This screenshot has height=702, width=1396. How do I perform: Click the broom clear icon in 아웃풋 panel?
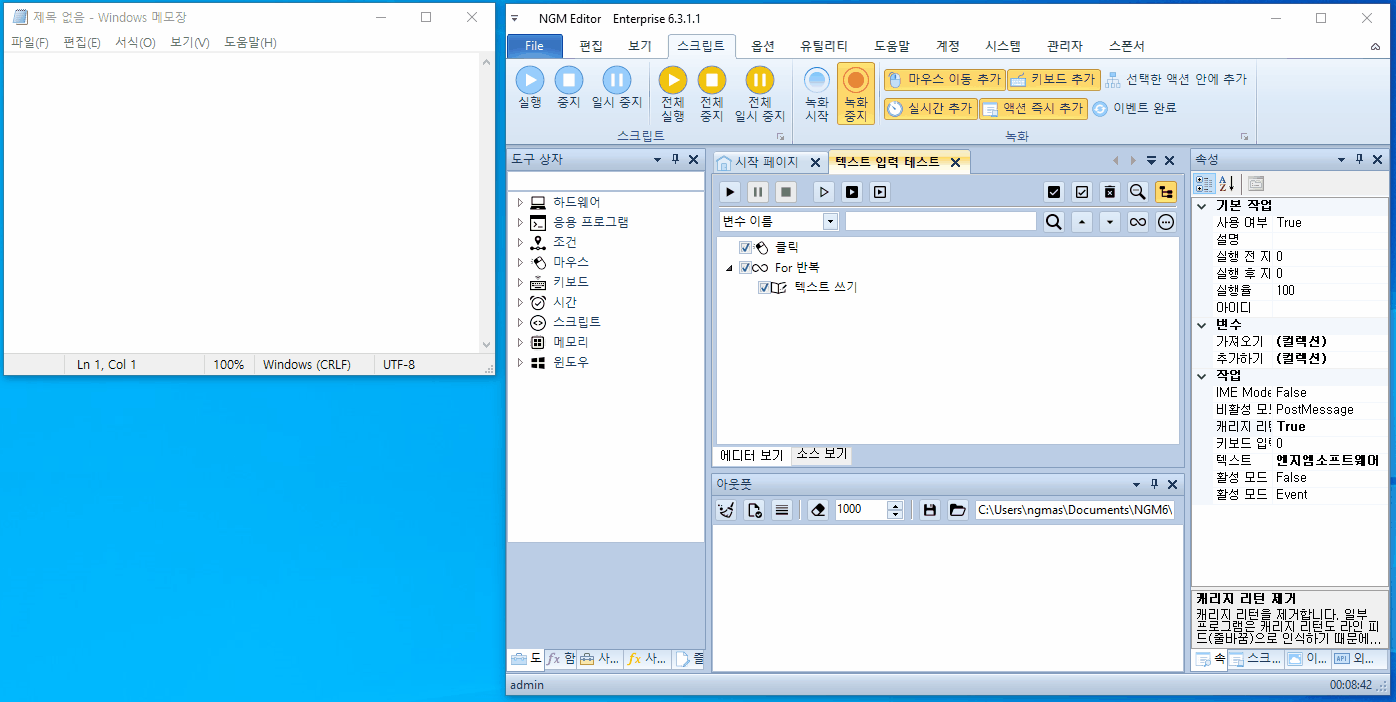point(727,510)
